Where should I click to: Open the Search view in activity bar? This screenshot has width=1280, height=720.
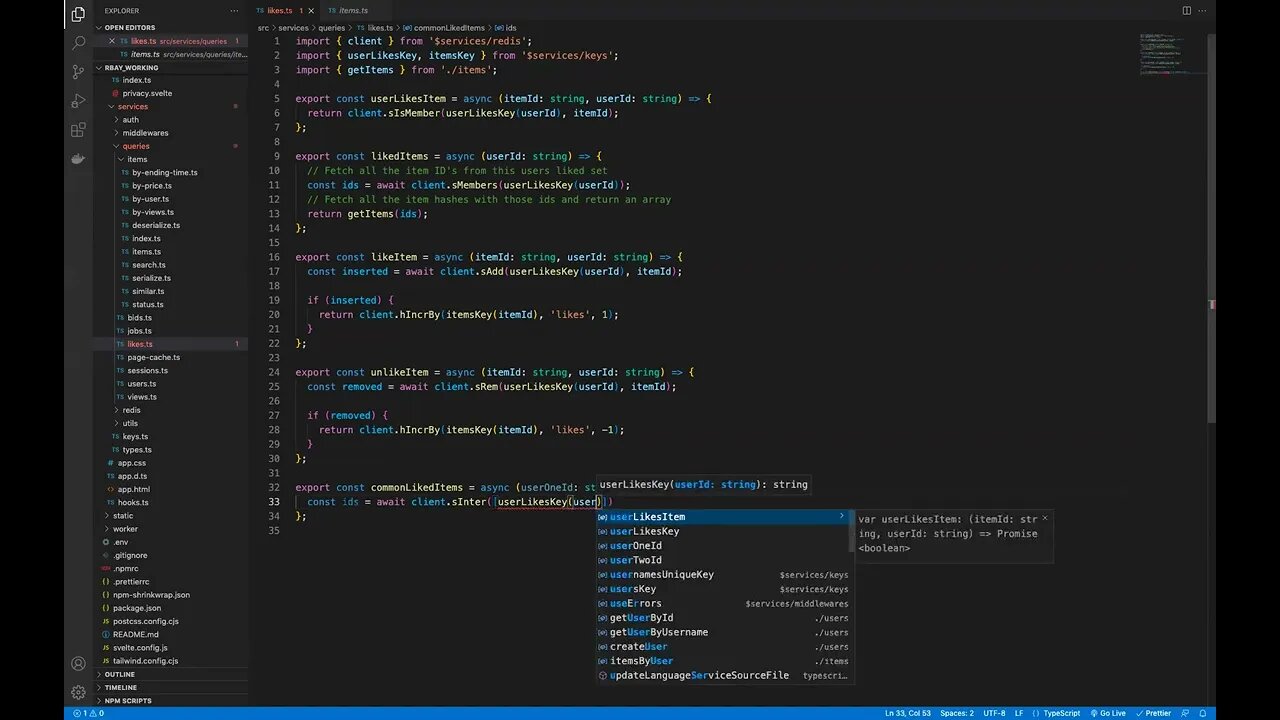click(x=78, y=43)
